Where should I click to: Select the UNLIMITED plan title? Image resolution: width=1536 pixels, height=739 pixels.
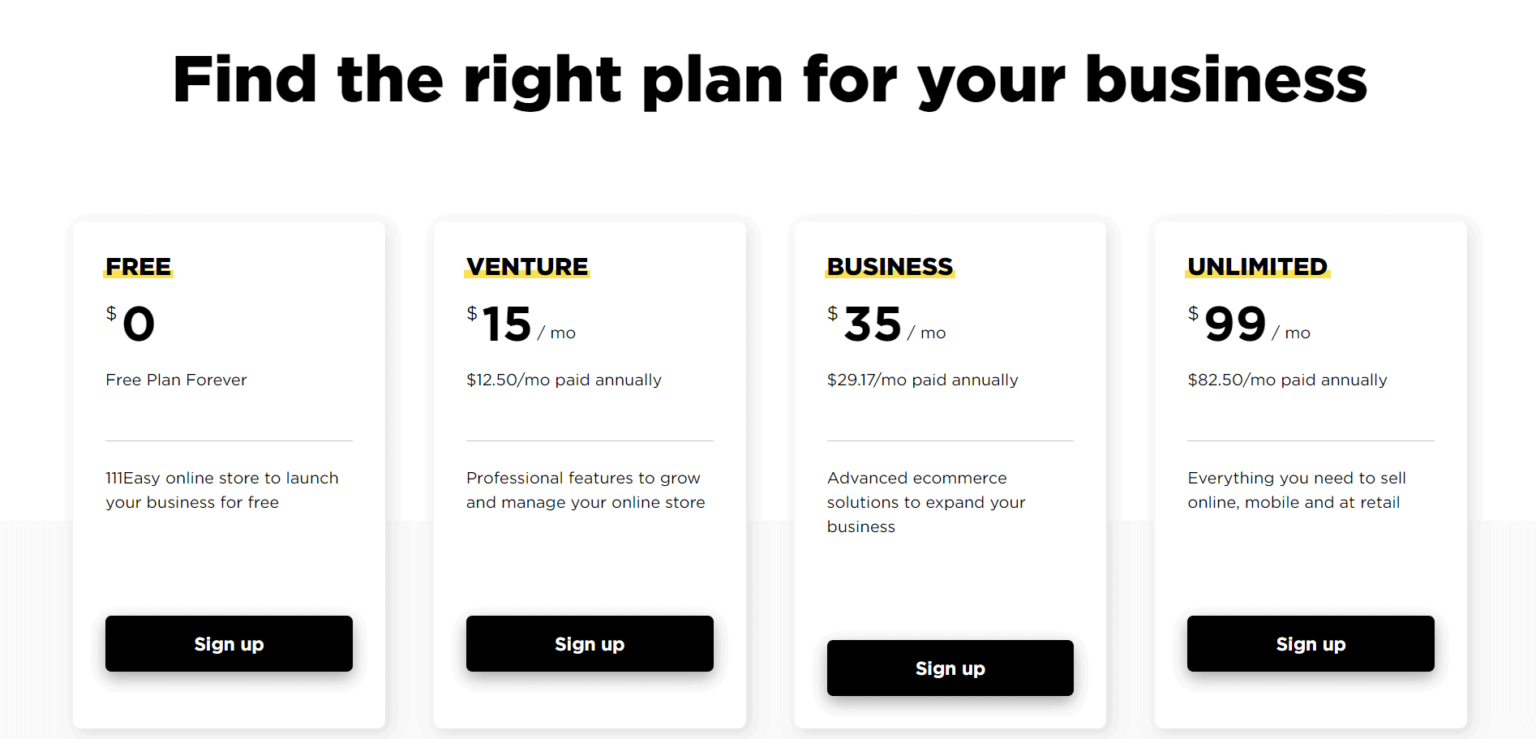point(1256,266)
